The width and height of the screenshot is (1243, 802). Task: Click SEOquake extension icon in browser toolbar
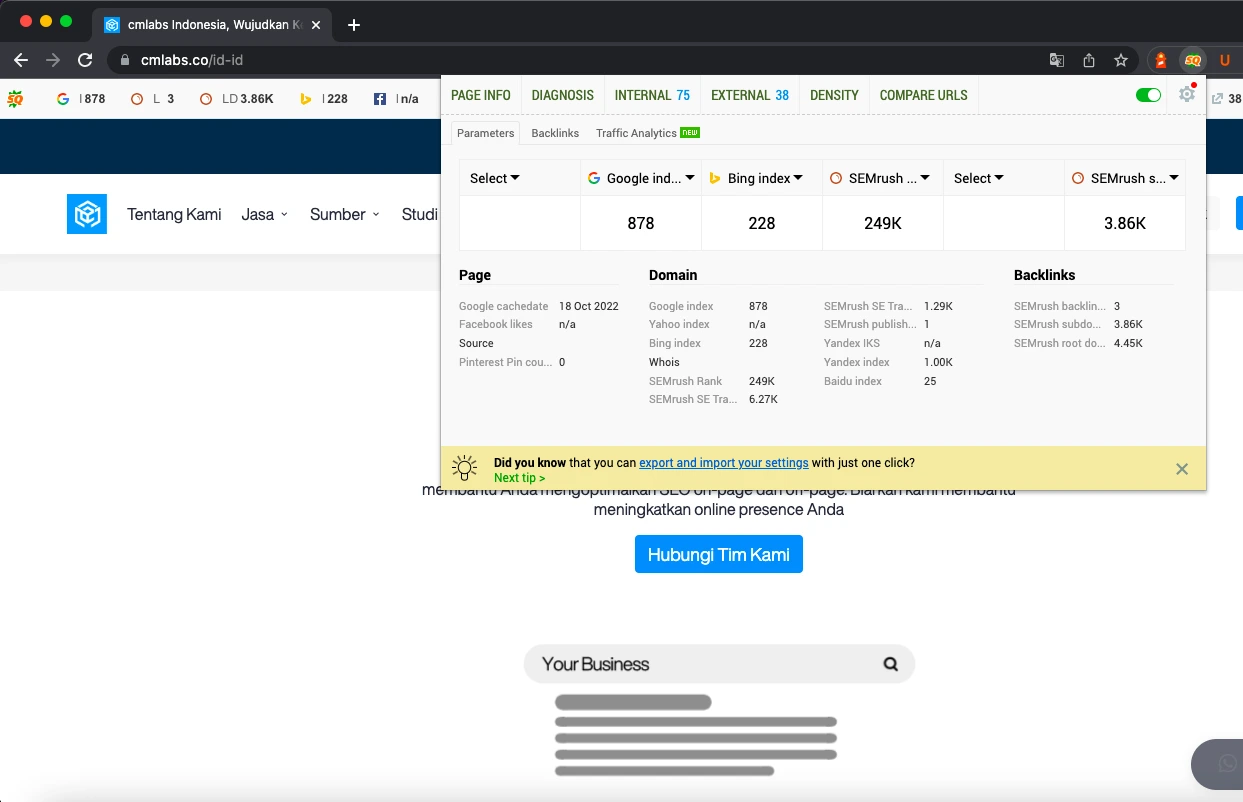tap(1192, 60)
